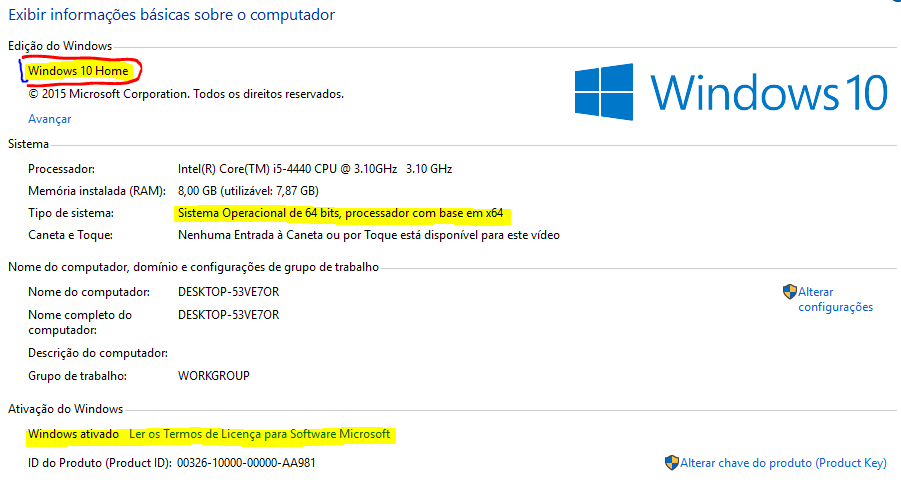Click the 2015 Microsoft Corporation copyright line
This screenshot has width=901, height=491.
click(x=186, y=94)
